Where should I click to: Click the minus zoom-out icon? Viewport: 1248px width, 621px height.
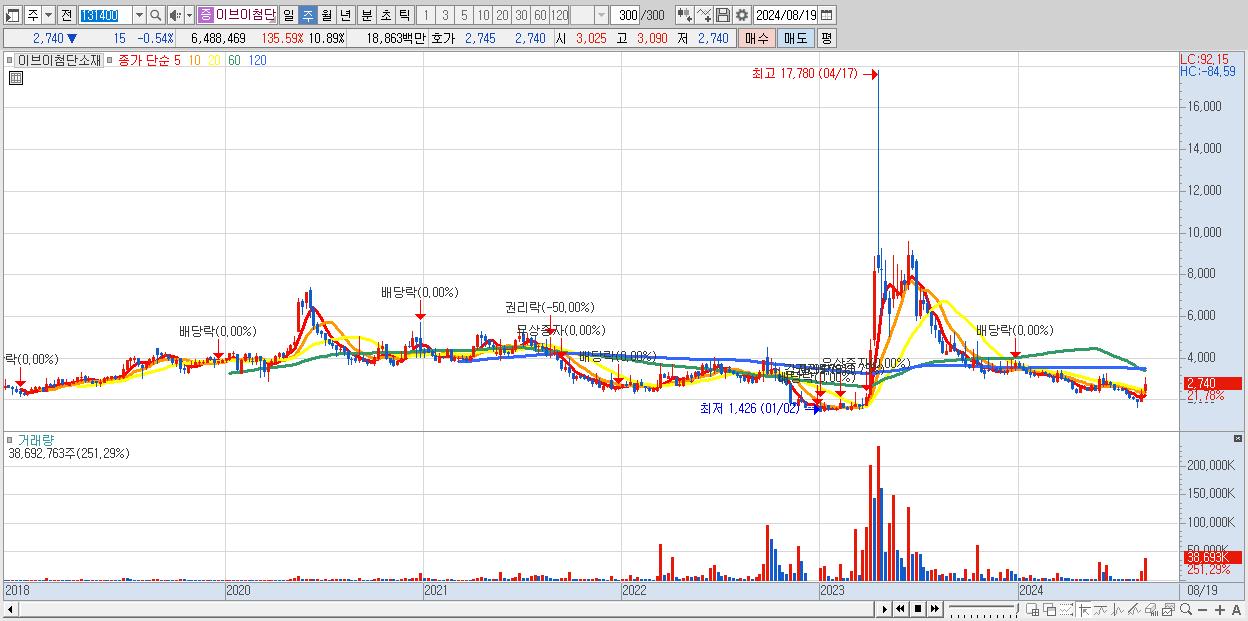[x=1202, y=609]
